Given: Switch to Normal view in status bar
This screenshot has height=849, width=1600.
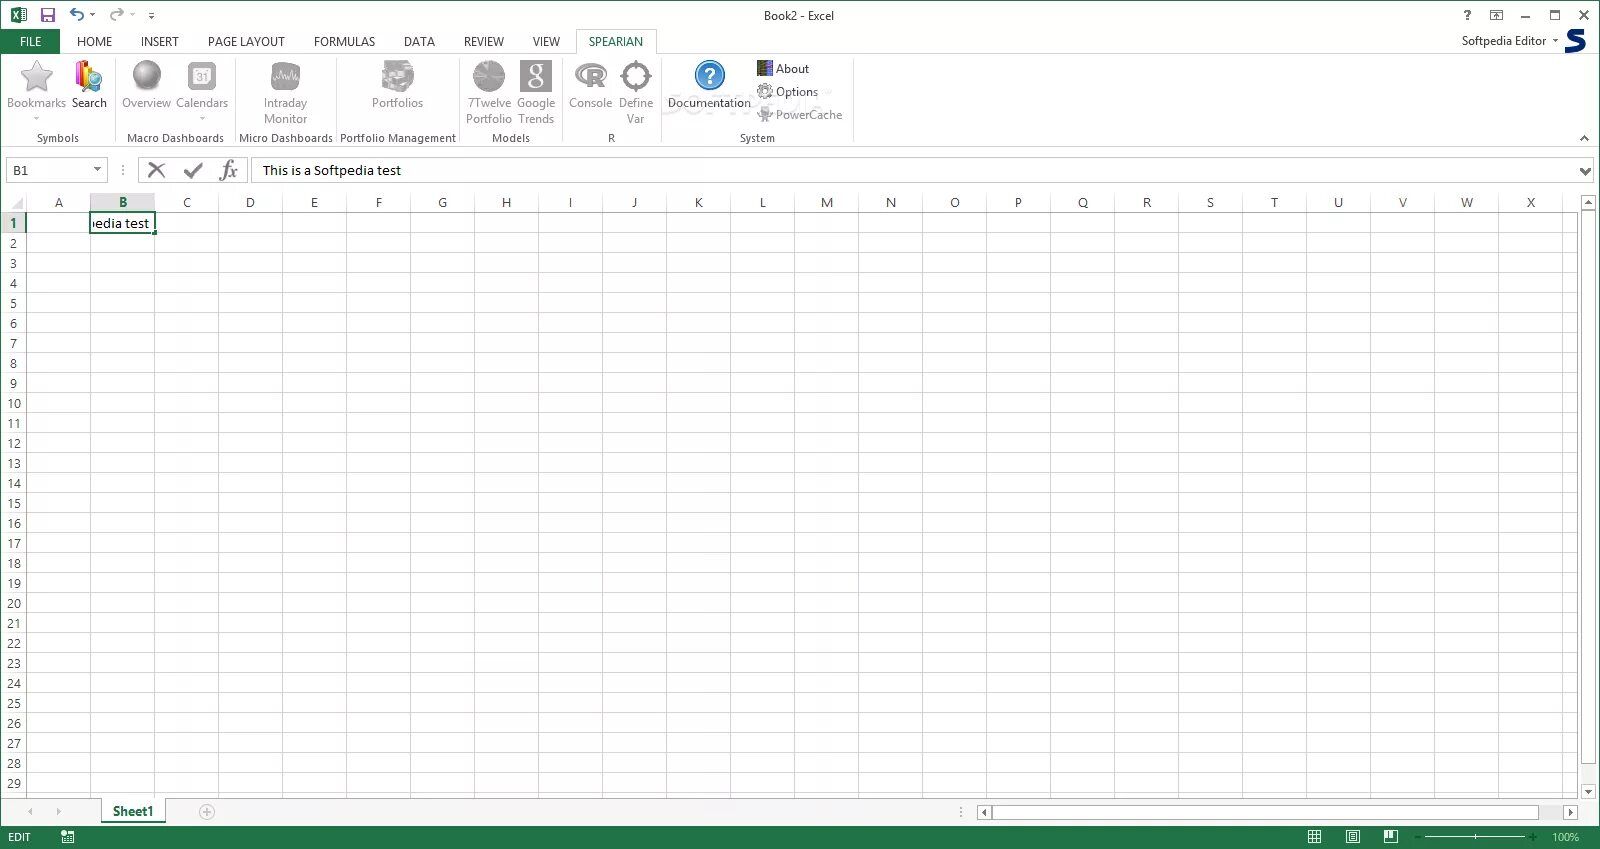Looking at the screenshot, I should coord(1315,837).
